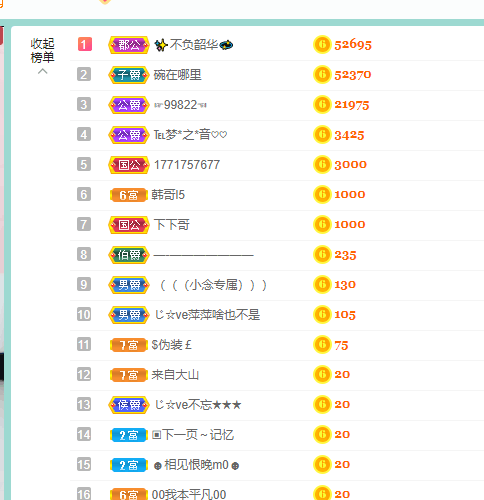The image size is (484, 500).
Task: Click the 伯爵 badge on rank 8
Action: point(129,255)
